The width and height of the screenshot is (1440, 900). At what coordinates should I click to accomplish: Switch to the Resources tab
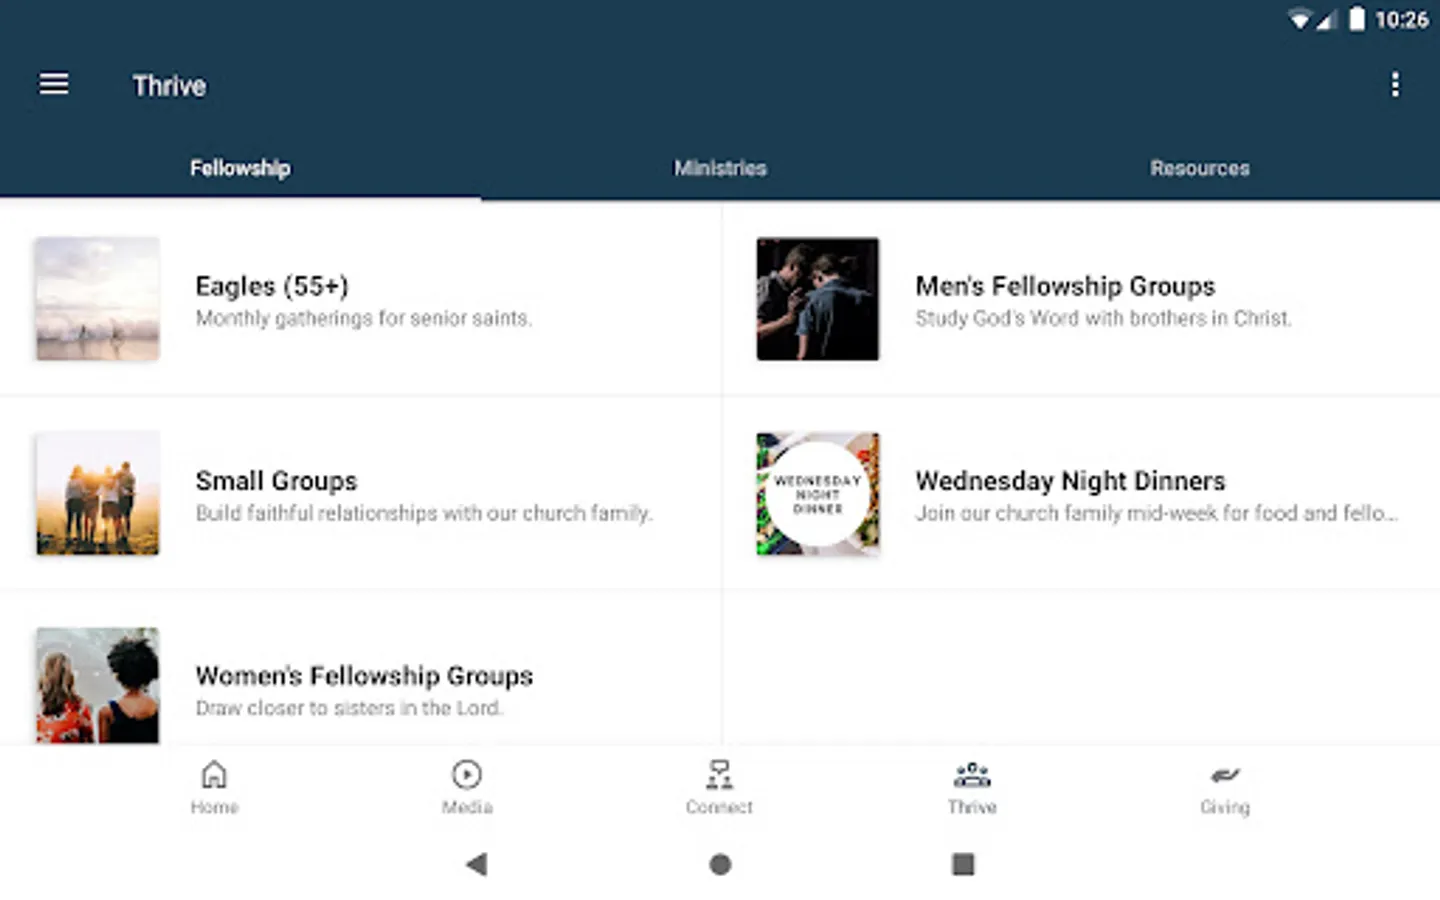pyautogui.click(x=1199, y=168)
